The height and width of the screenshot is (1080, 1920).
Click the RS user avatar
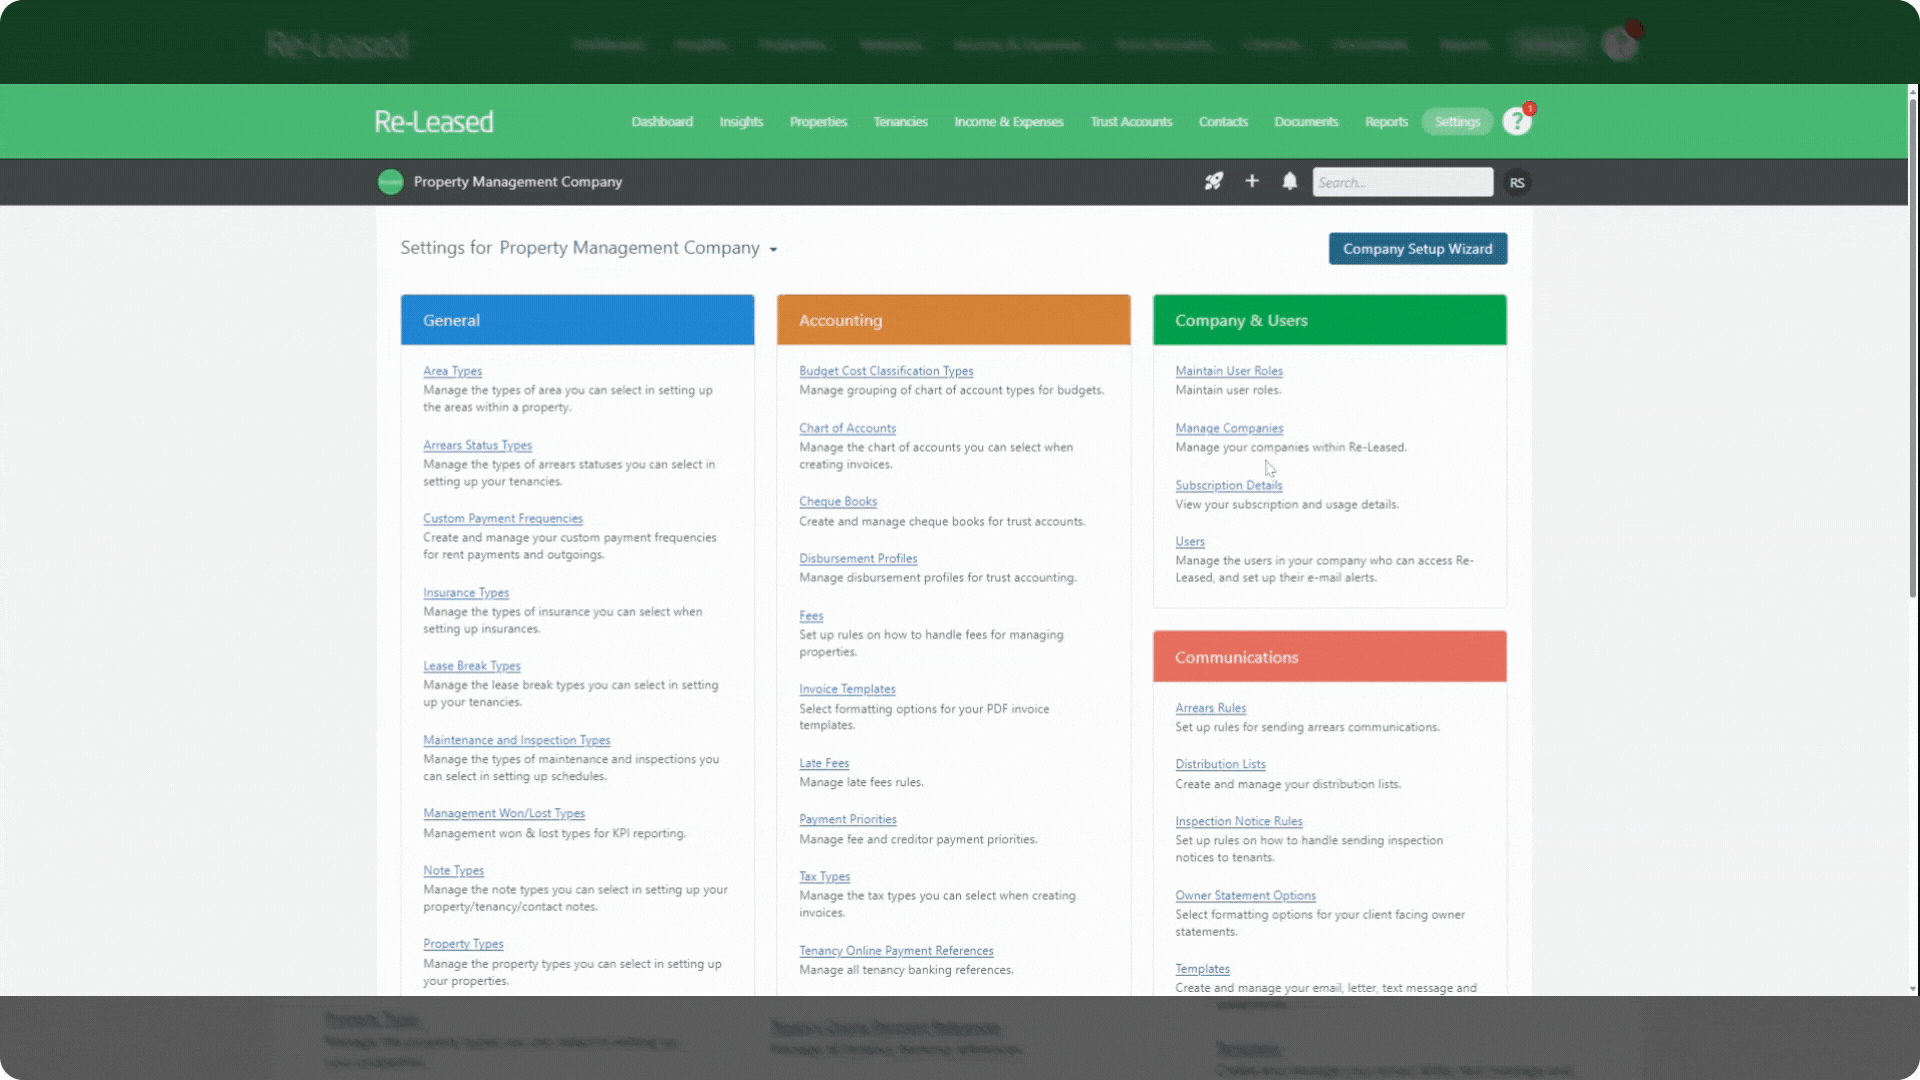(x=1517, y=182)
